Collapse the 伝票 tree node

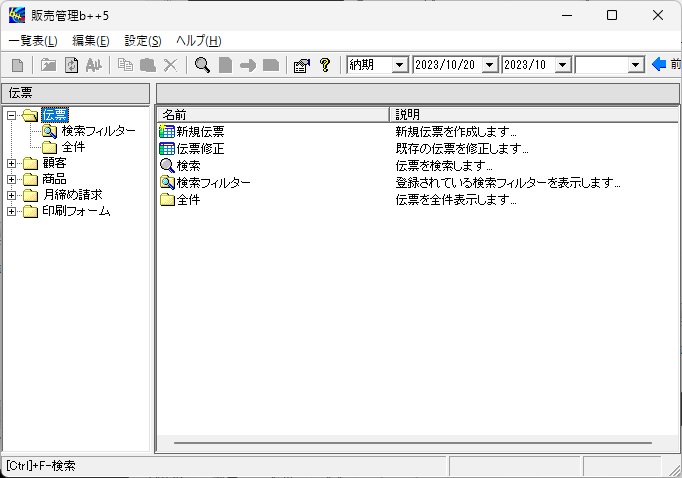pyautogui.click(x=12, y=115)
